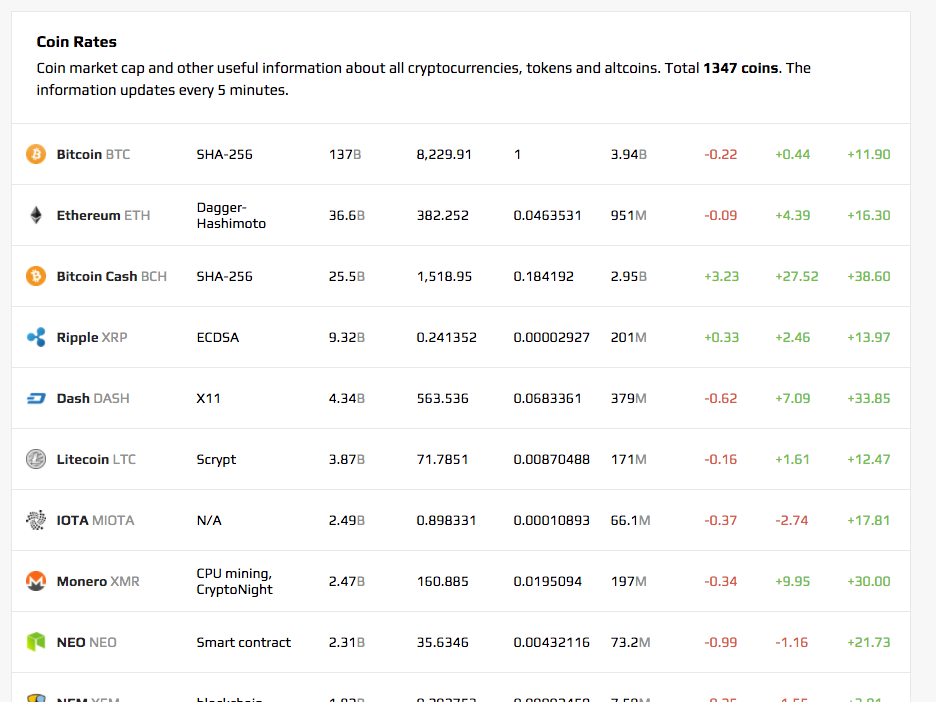Image resolution: width=936 pixels, height=702 pixels.
Task: Open the Bitcoin BTC coin link
Action: pos(93,154)
